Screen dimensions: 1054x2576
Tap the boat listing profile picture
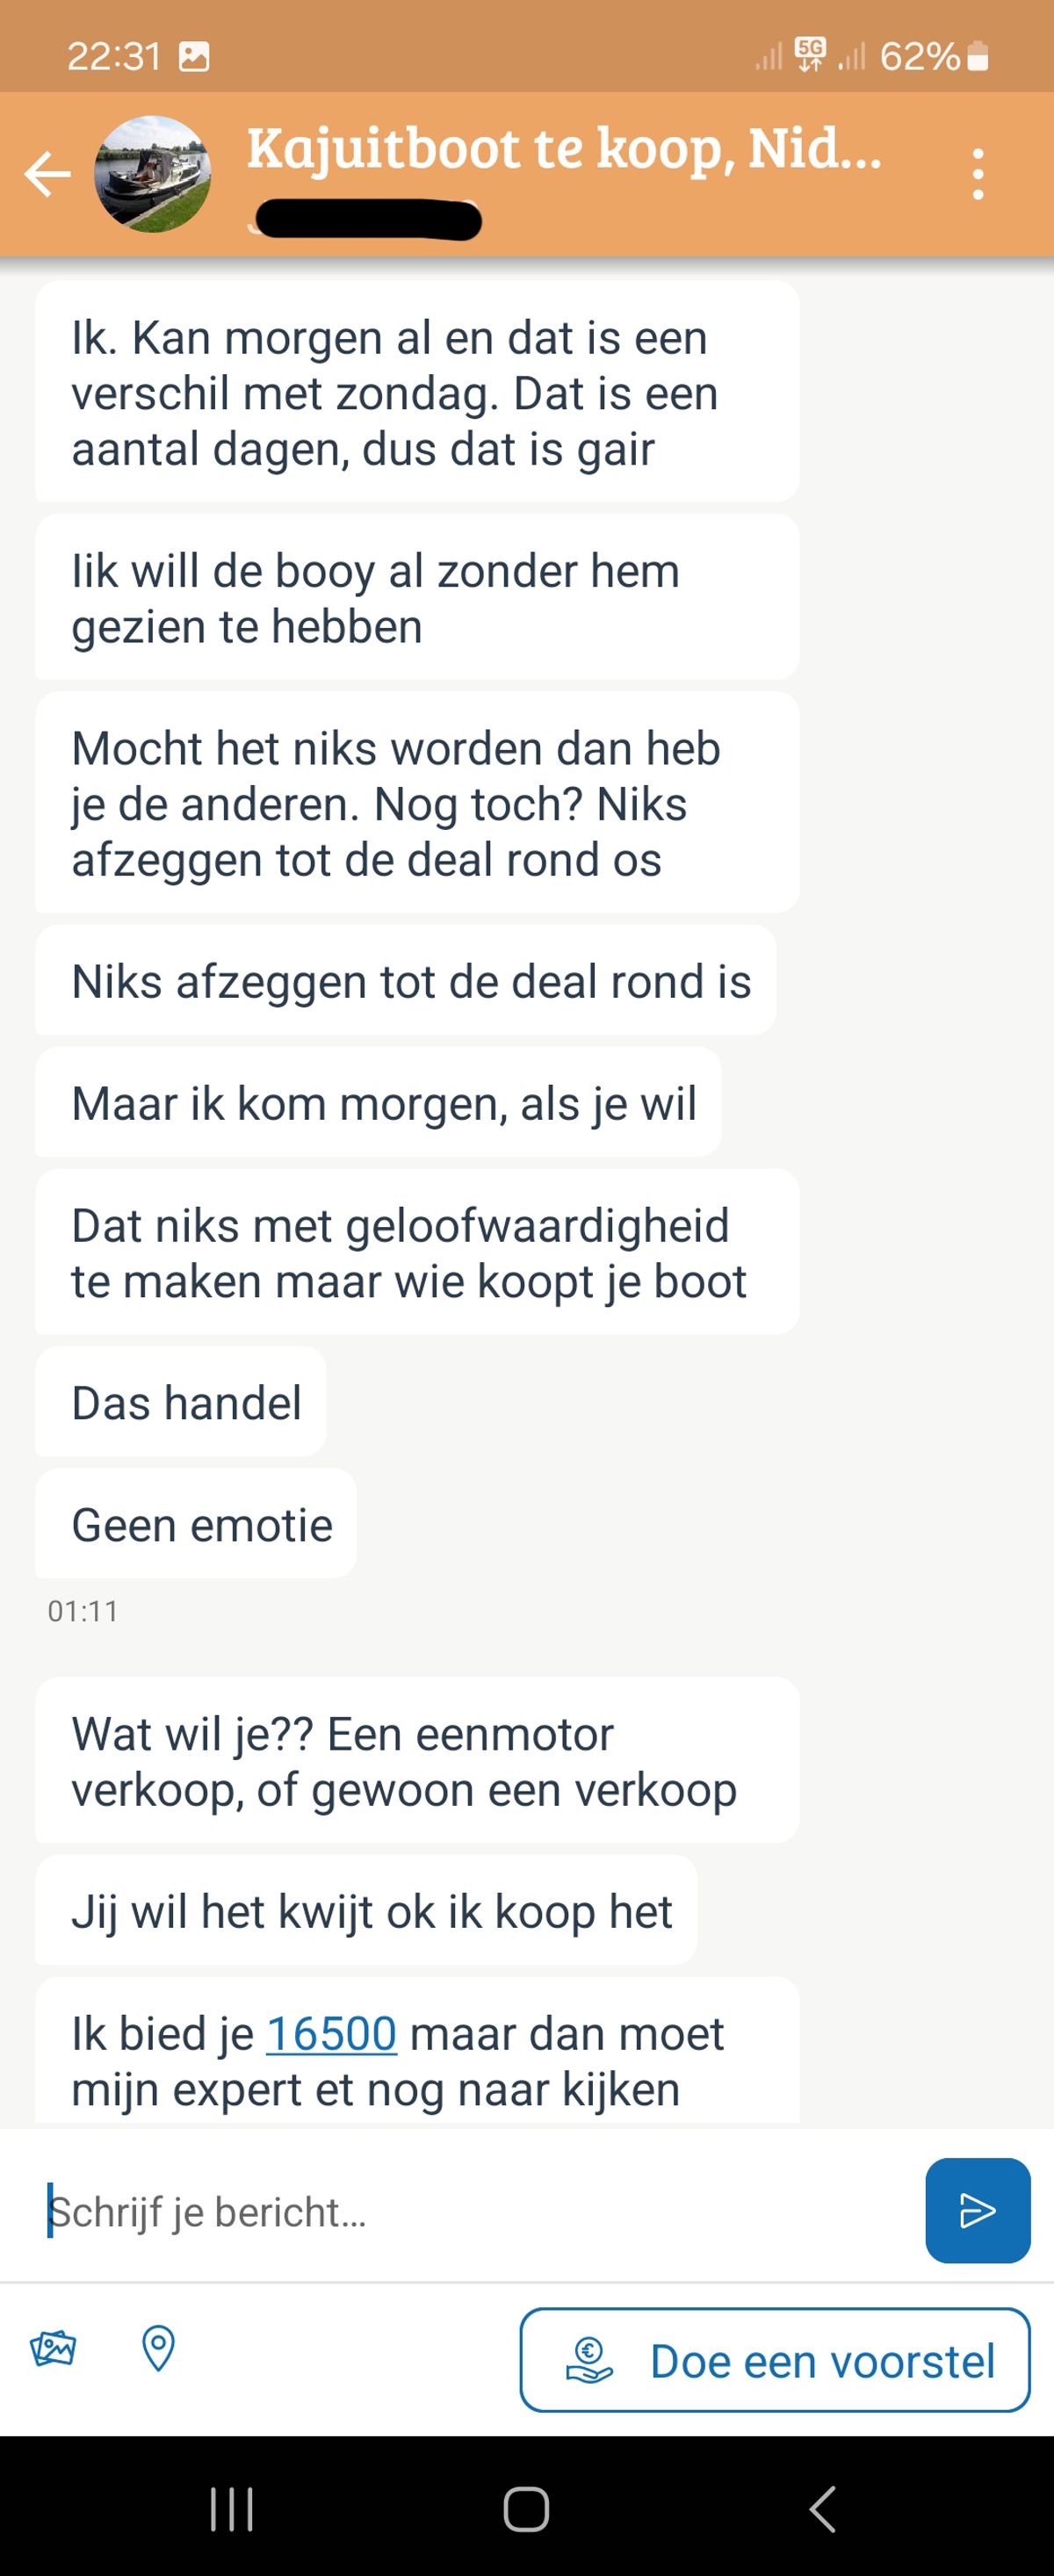pos(152,174)
